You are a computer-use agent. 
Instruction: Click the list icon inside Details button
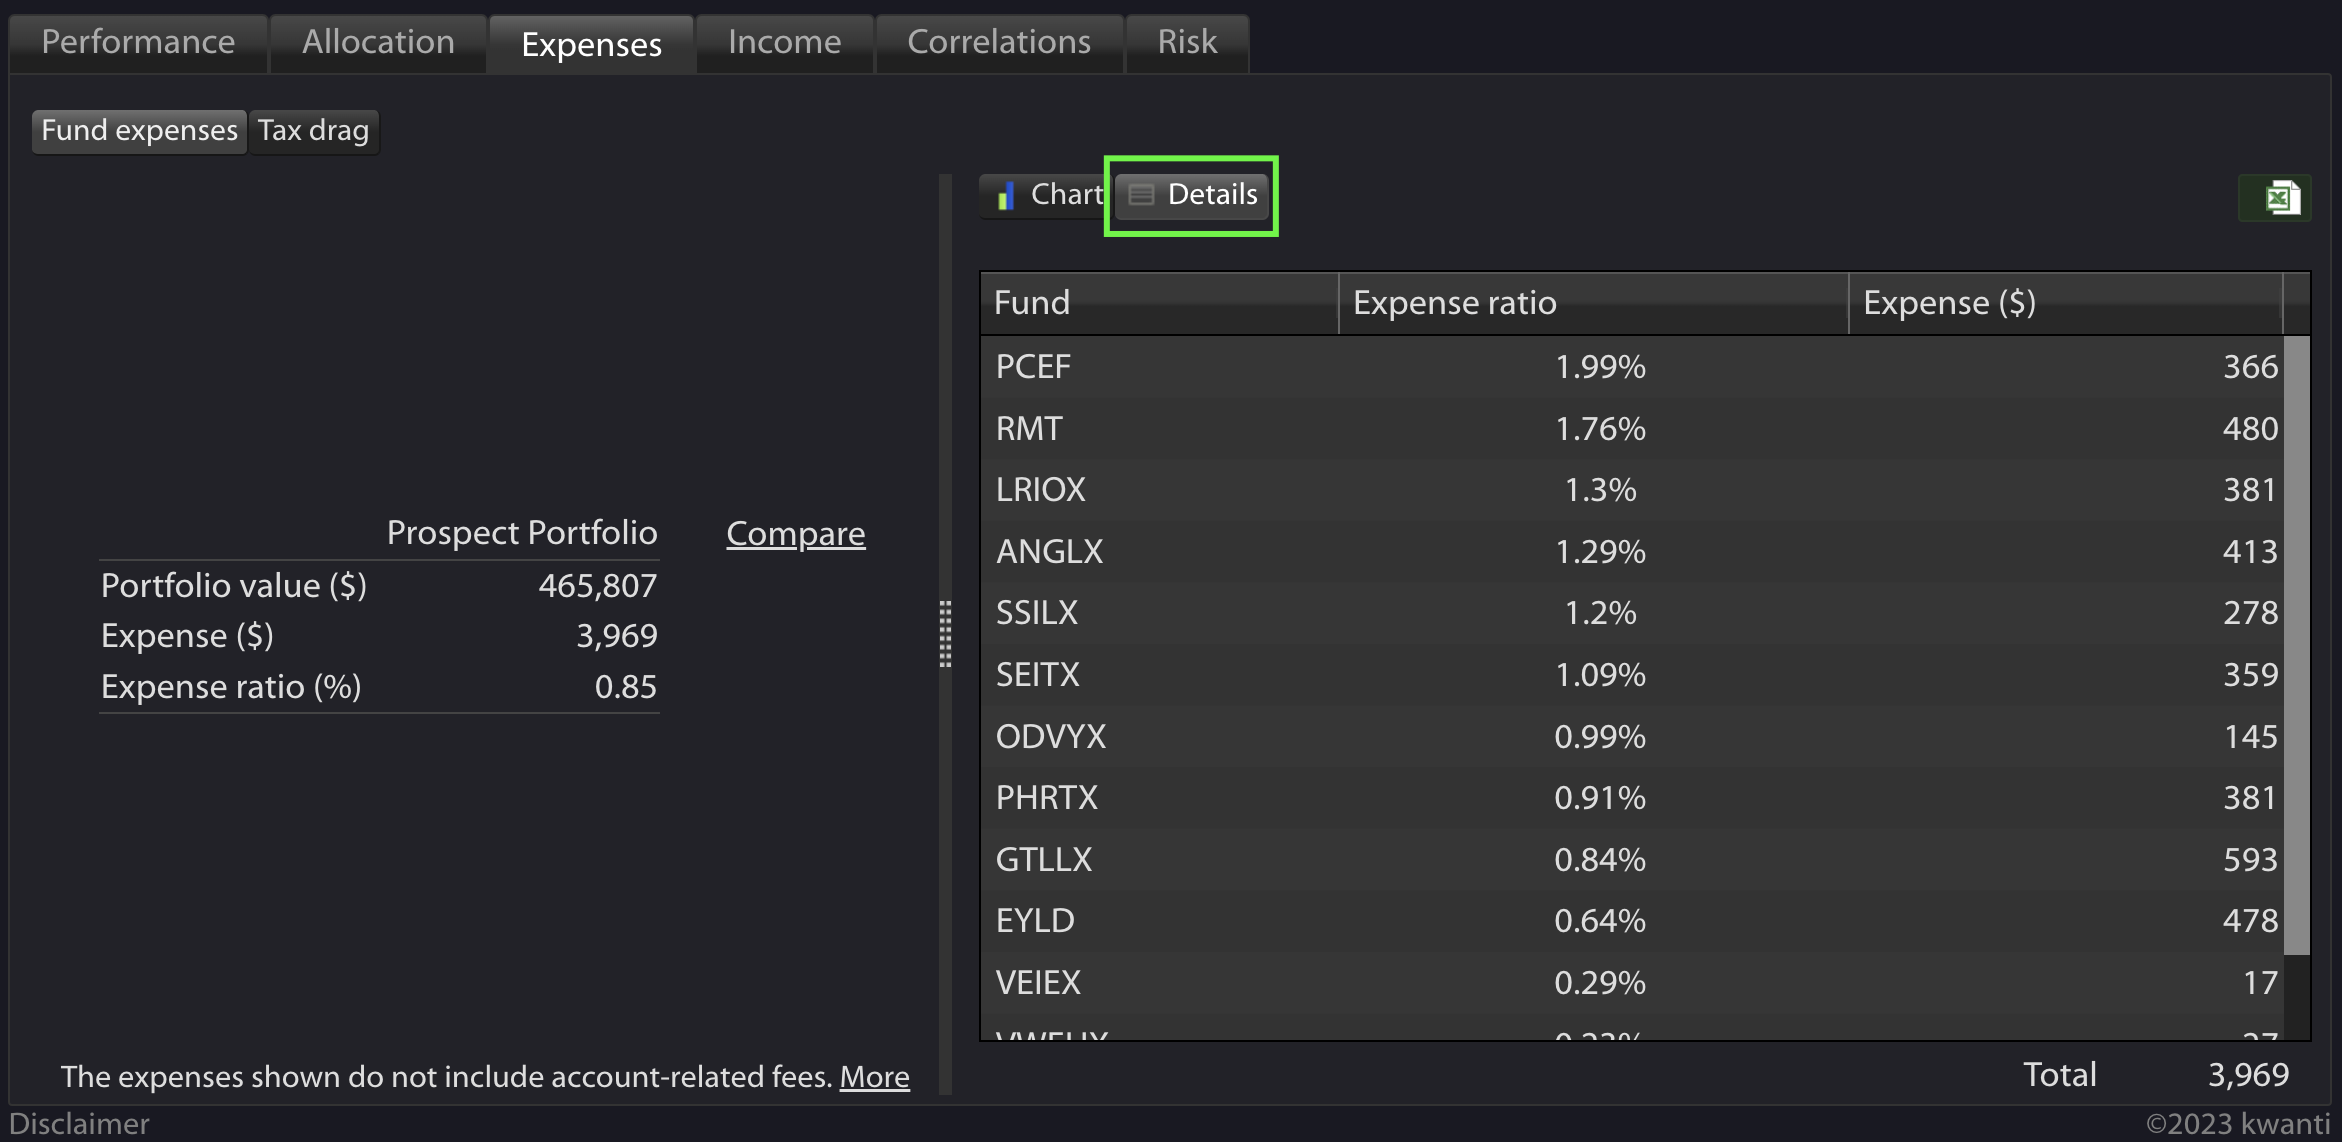[x=1140, y=195]
